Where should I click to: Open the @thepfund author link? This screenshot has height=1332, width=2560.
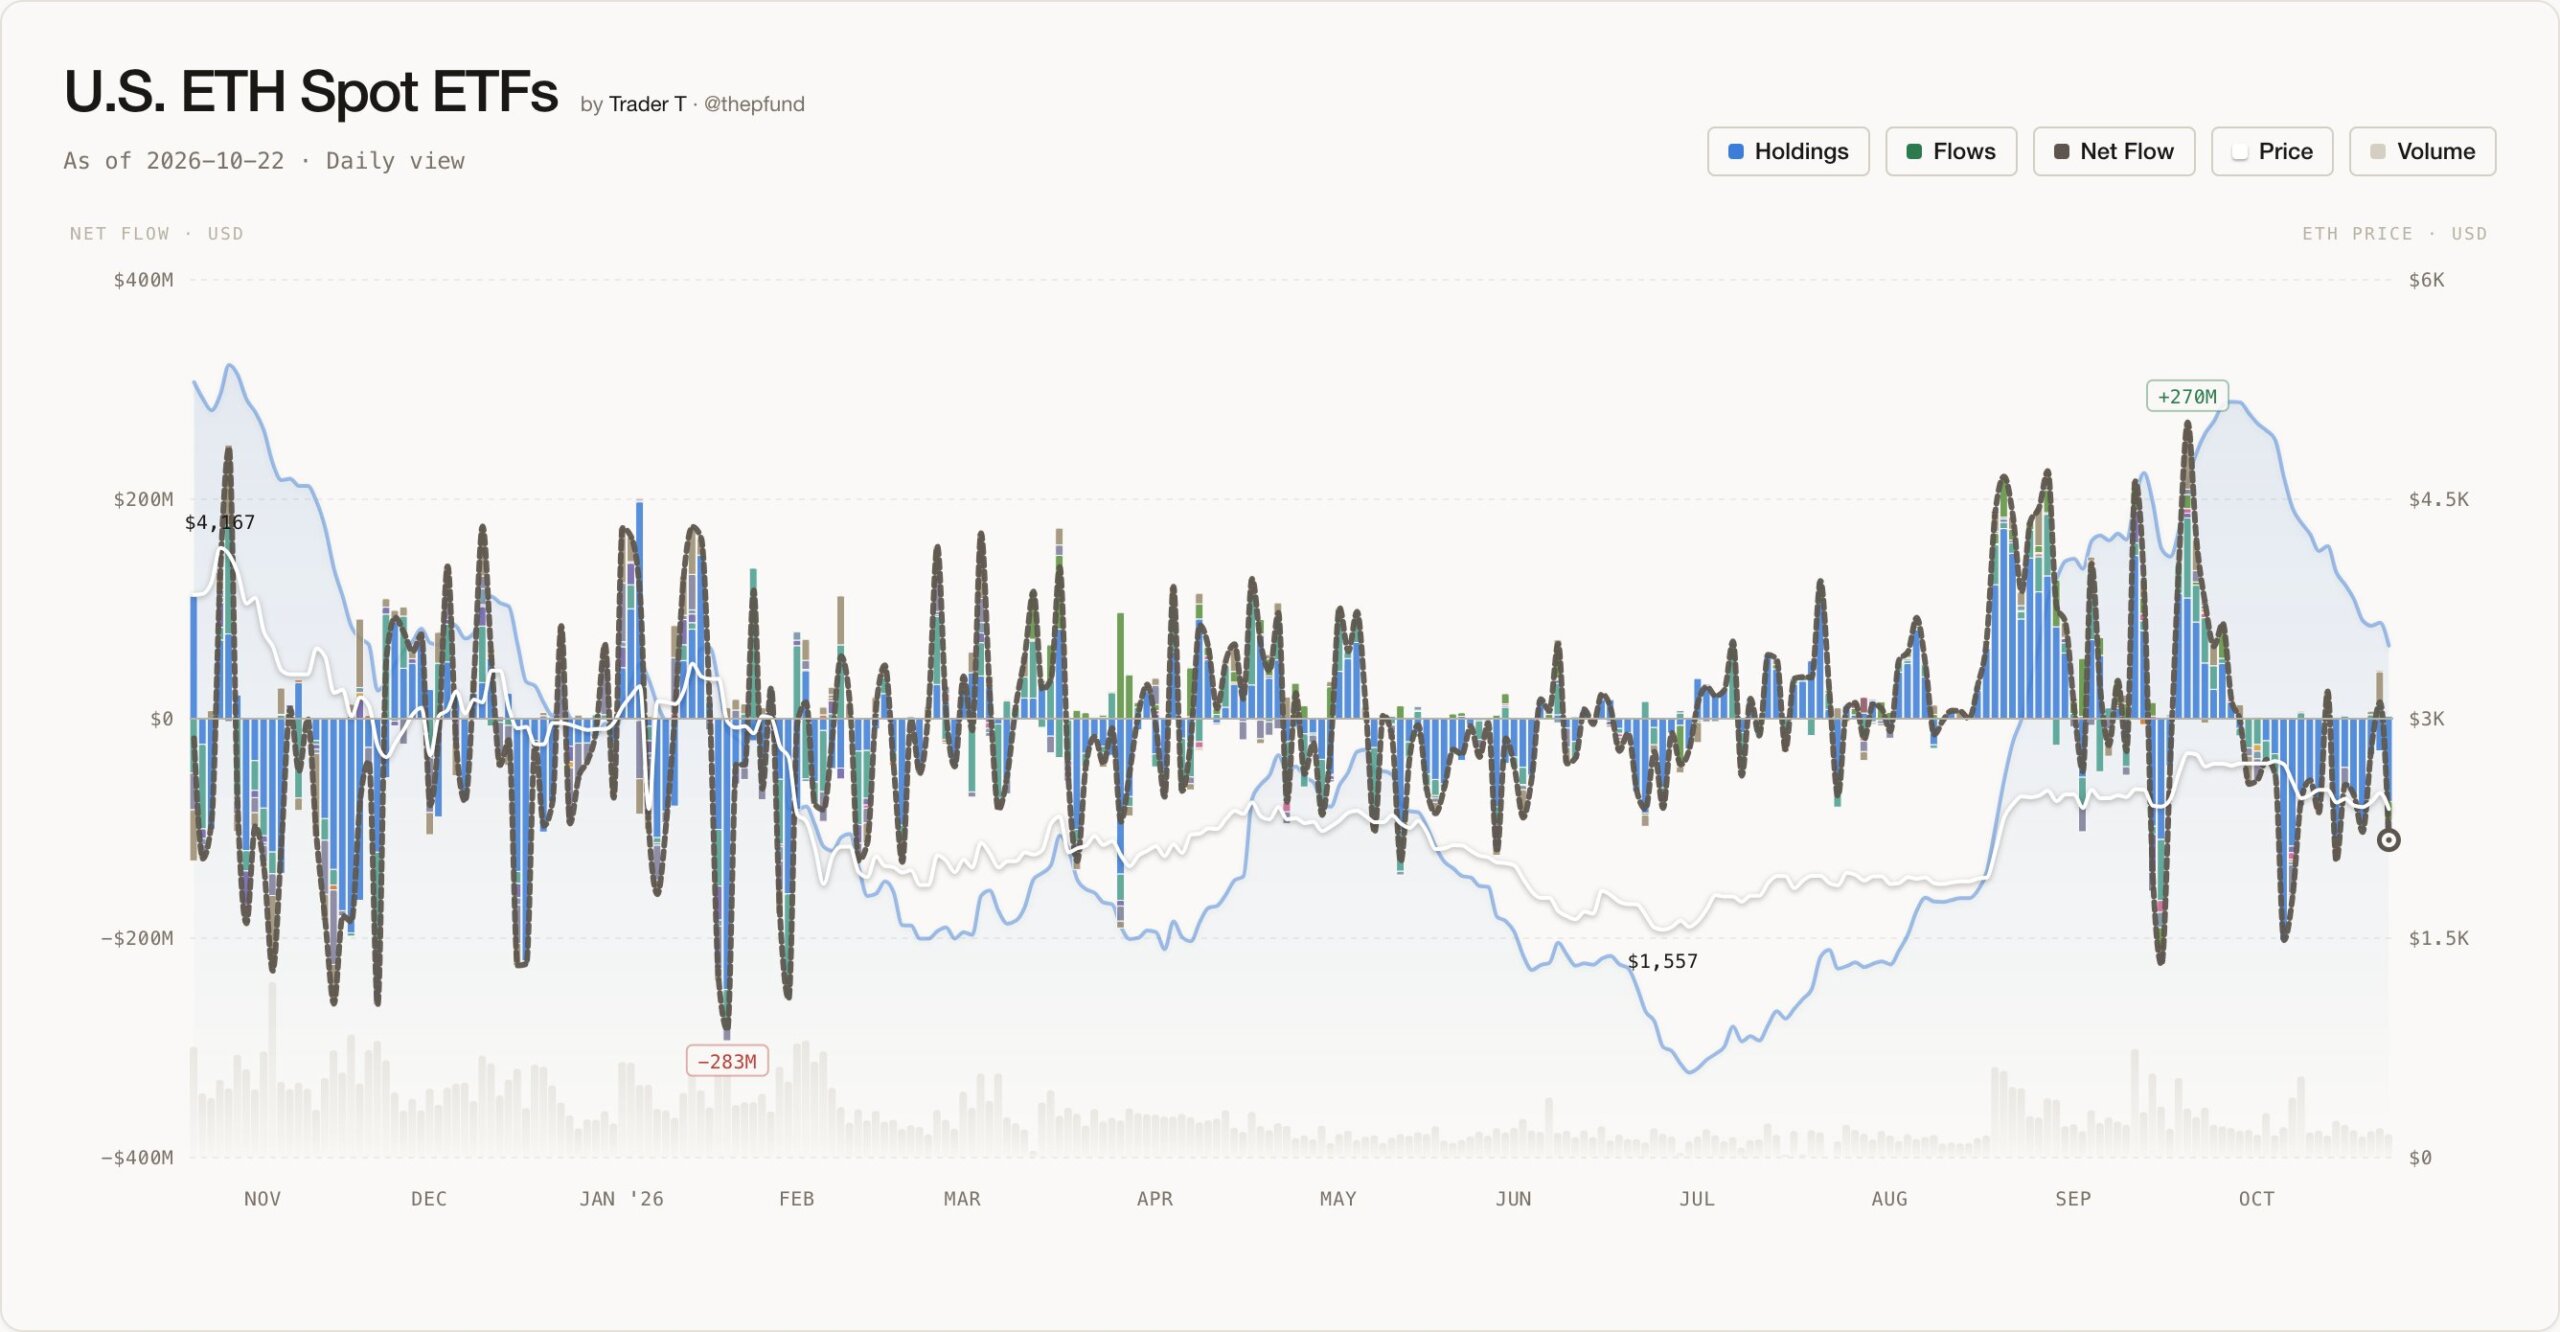click(754, 104)
